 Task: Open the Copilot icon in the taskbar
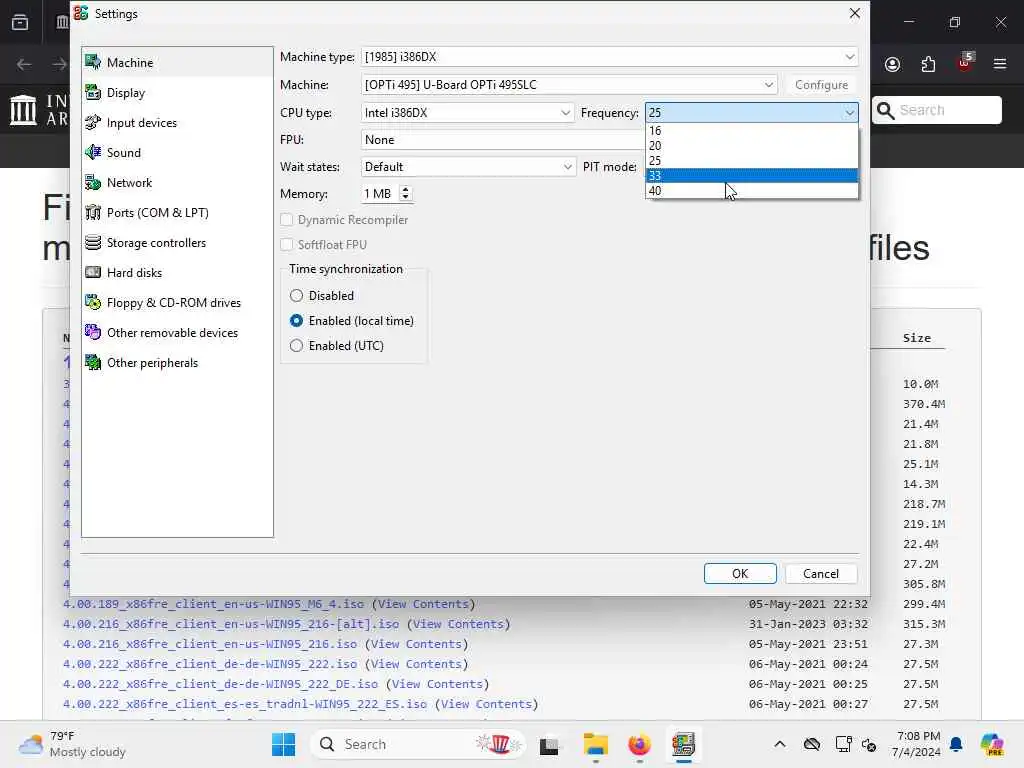point(992,744)
